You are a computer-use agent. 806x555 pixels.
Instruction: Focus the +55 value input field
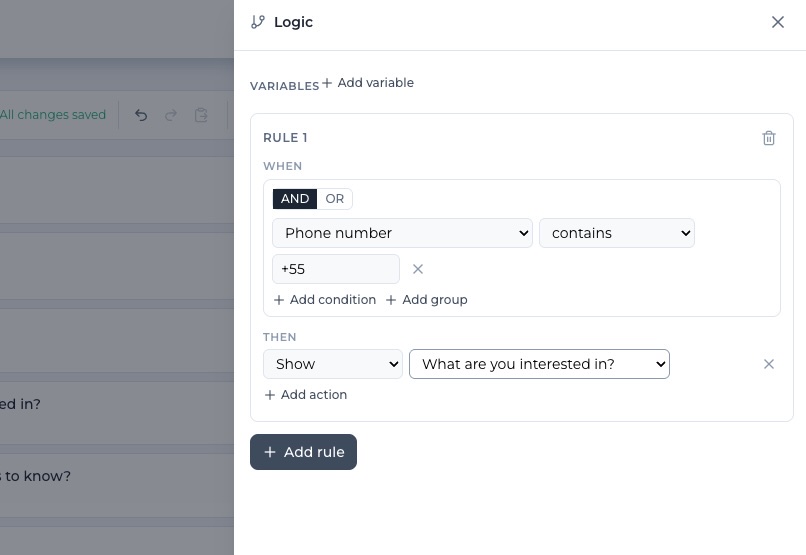(x=336, y=269)
